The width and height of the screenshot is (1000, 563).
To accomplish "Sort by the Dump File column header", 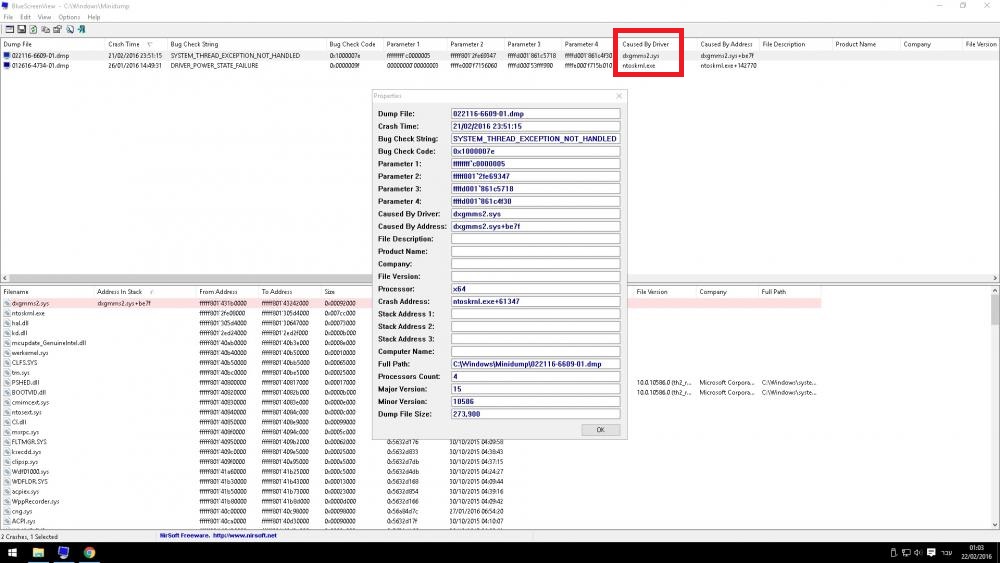I will 53,44.
